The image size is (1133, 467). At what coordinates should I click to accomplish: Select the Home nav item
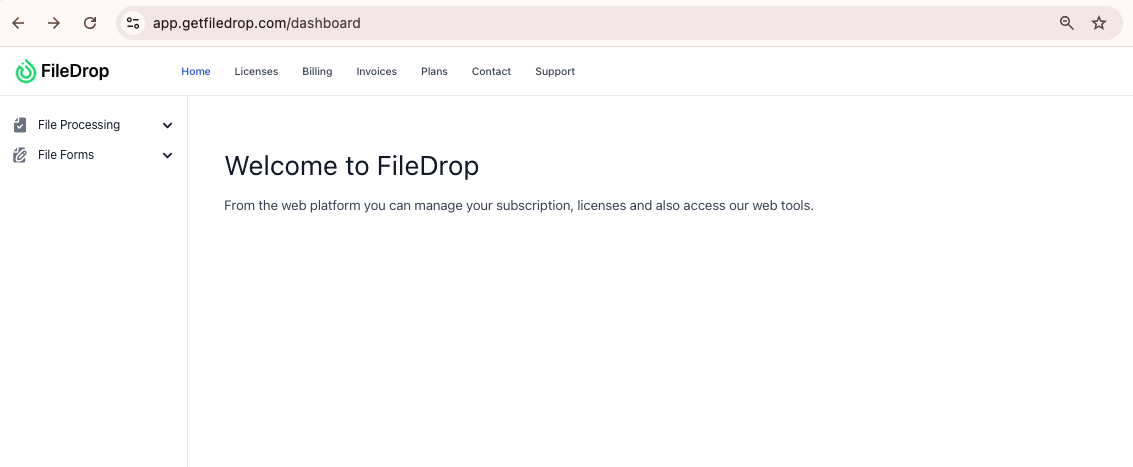[196, 72]
